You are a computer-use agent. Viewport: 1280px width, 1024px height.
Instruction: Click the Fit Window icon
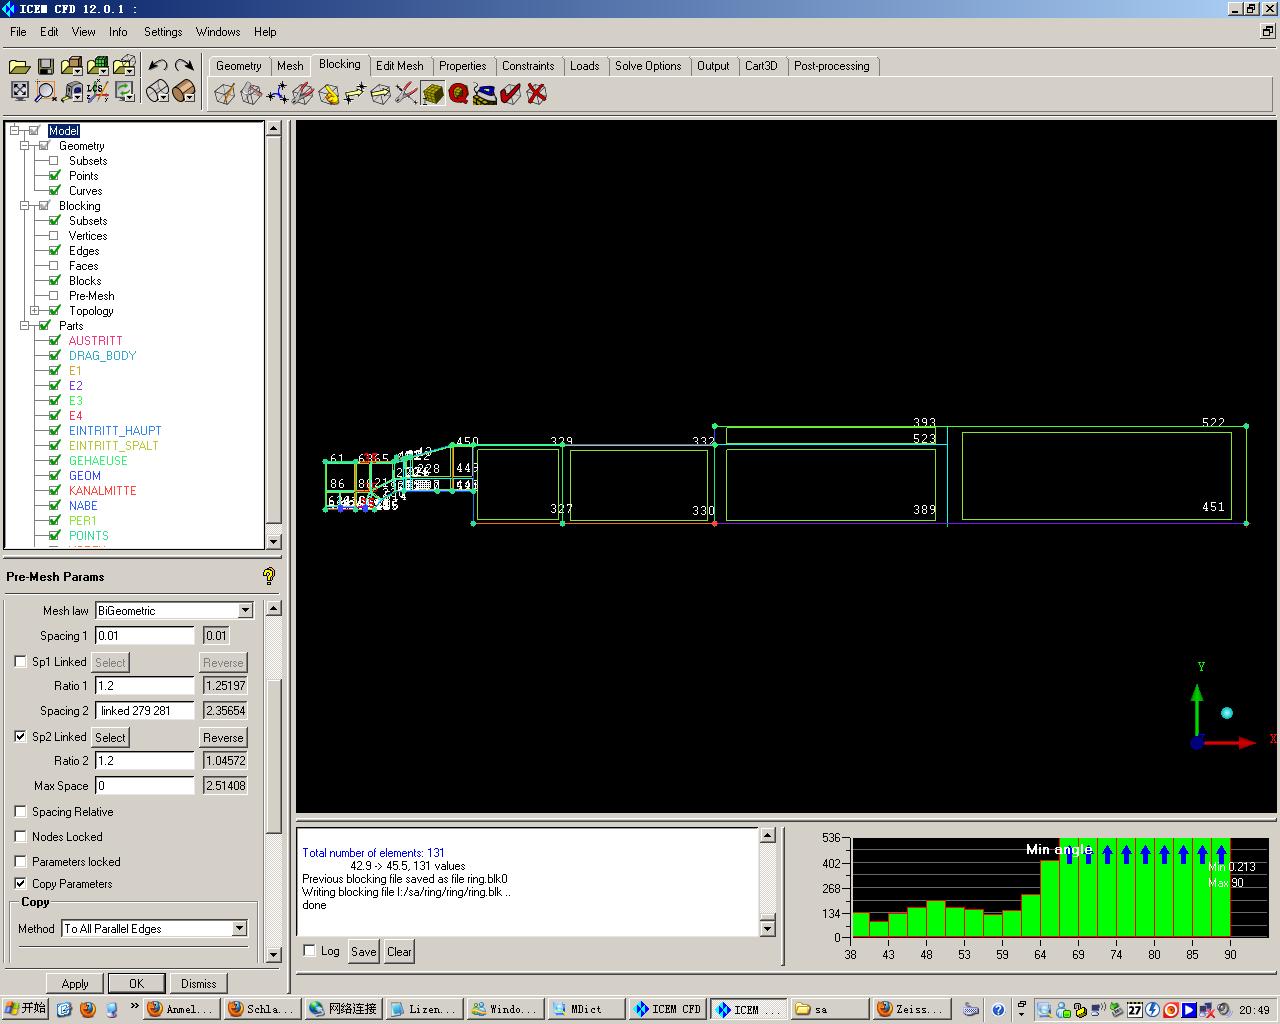pyautogui.click(x=19, y=92)
